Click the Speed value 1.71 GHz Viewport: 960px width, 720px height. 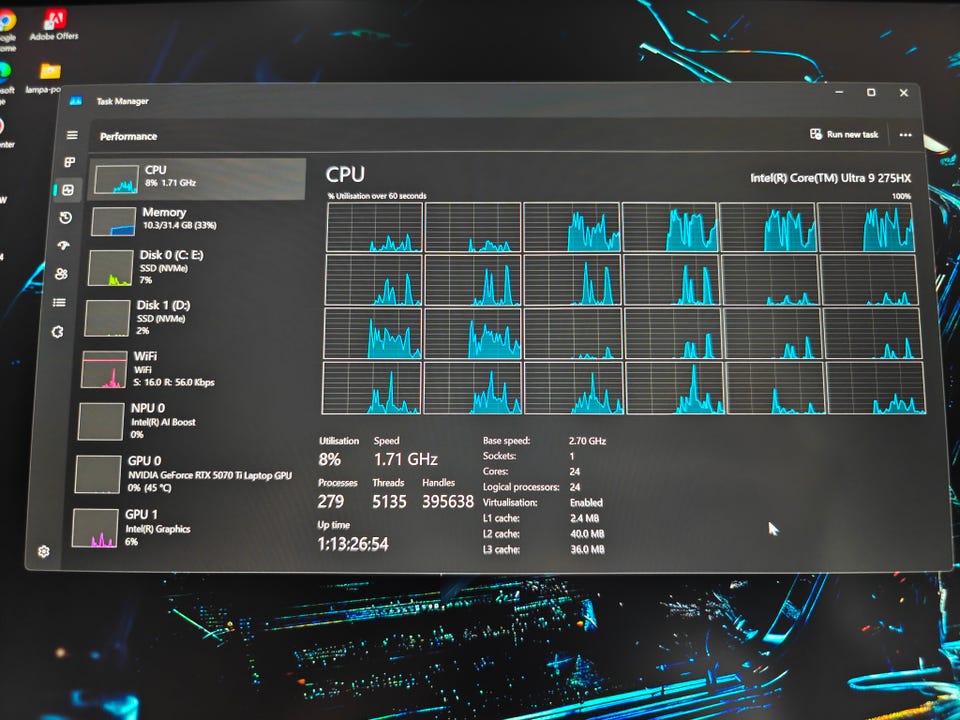point(405,459)
